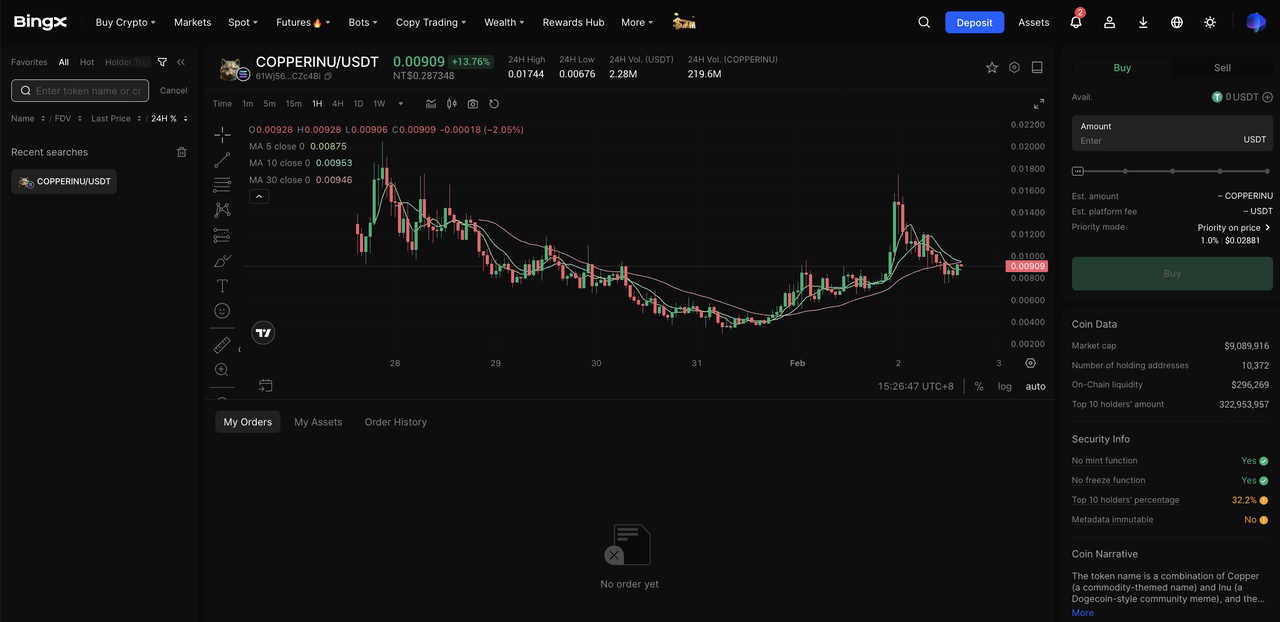Select the trend line drawing tool
The height and width of the screenshot is (622, 1280).
click(222, 160)
